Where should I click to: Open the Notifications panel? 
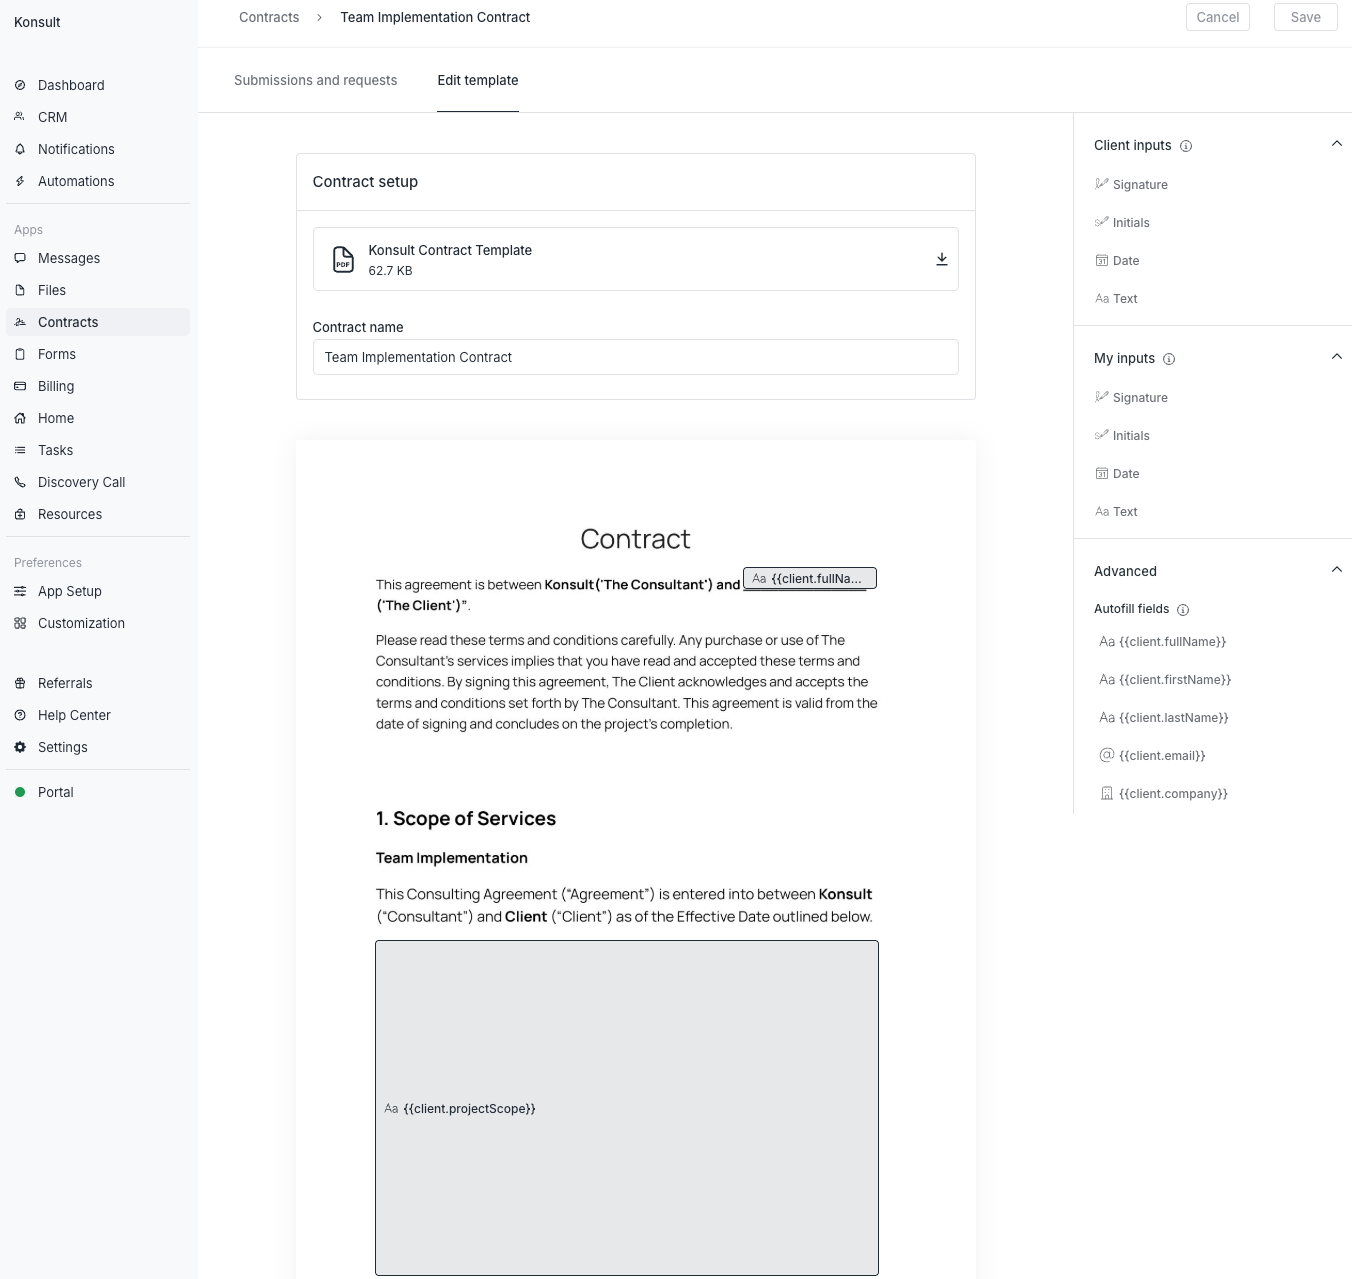pos(75,149)
